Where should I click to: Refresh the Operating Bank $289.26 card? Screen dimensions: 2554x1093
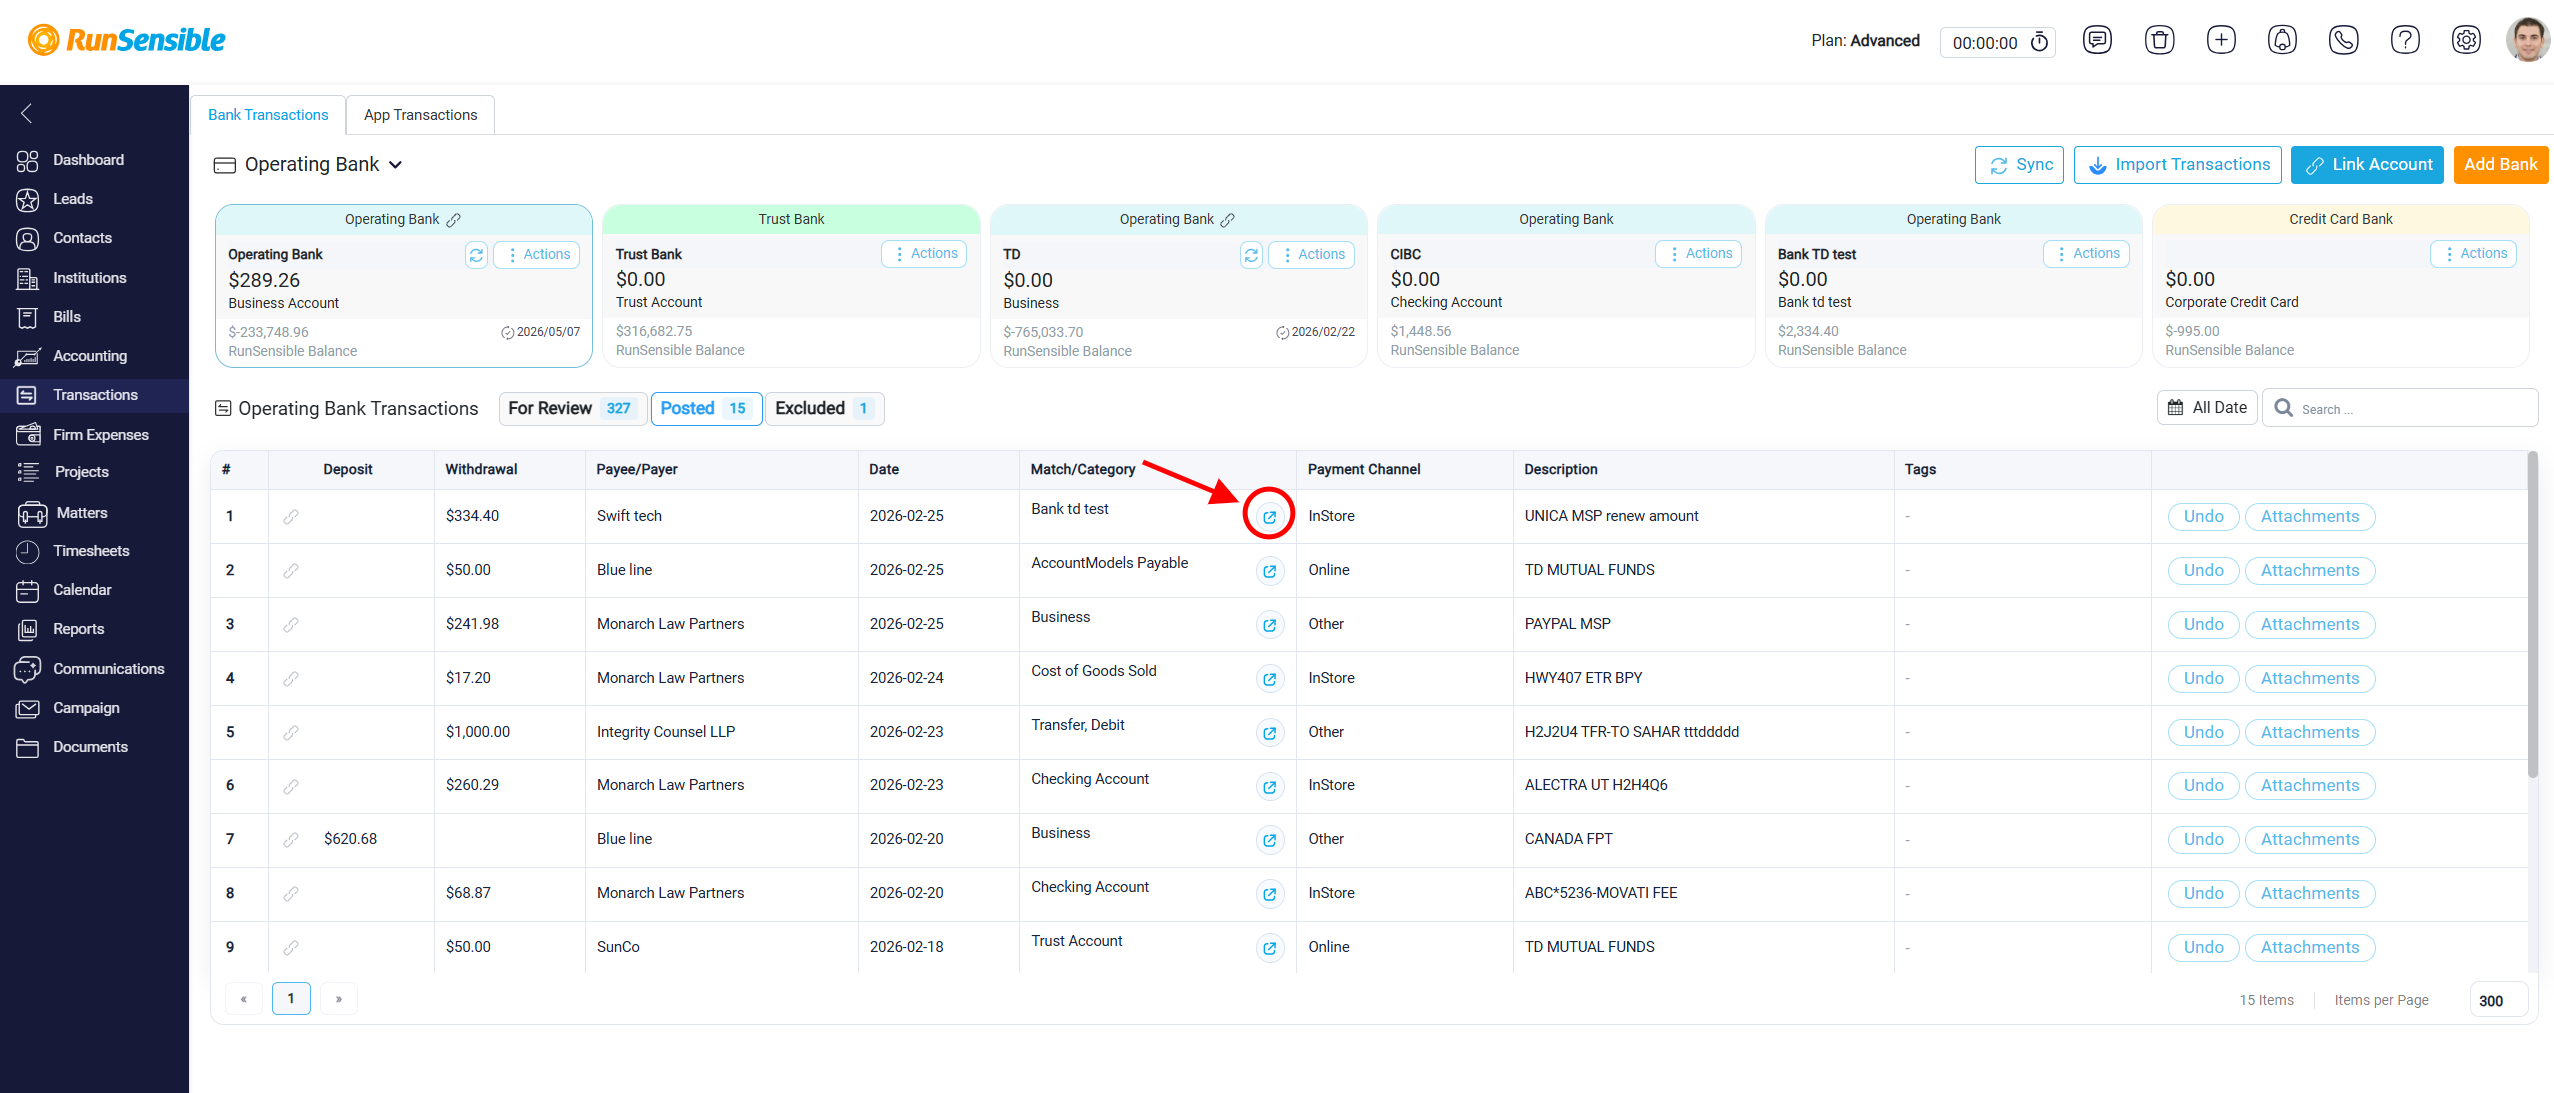pos(476,255)
